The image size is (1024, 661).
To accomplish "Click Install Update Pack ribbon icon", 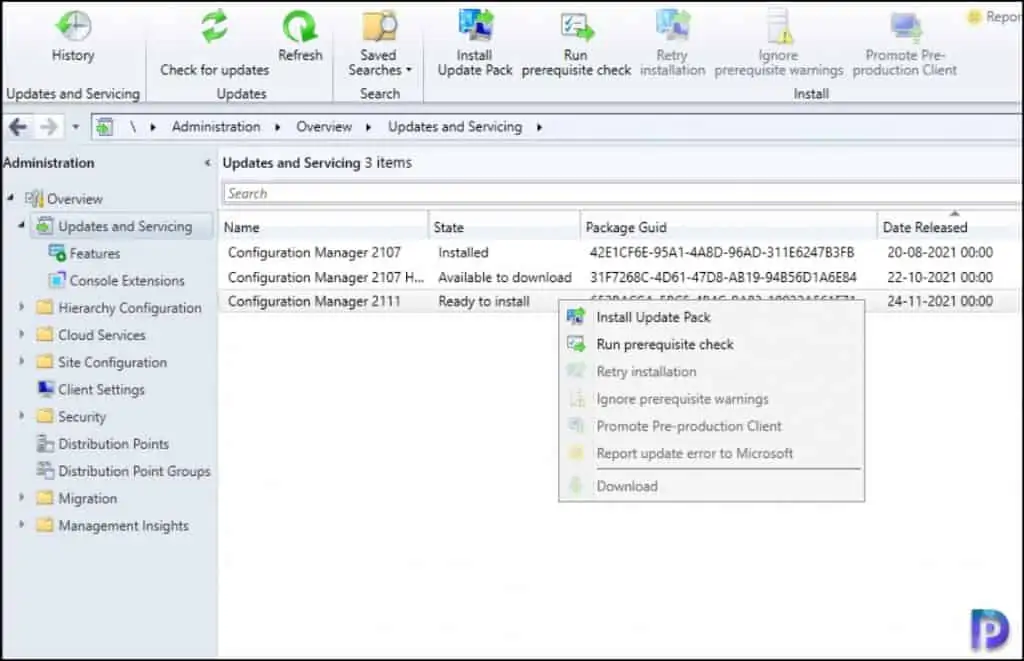I will click(475, 26).
